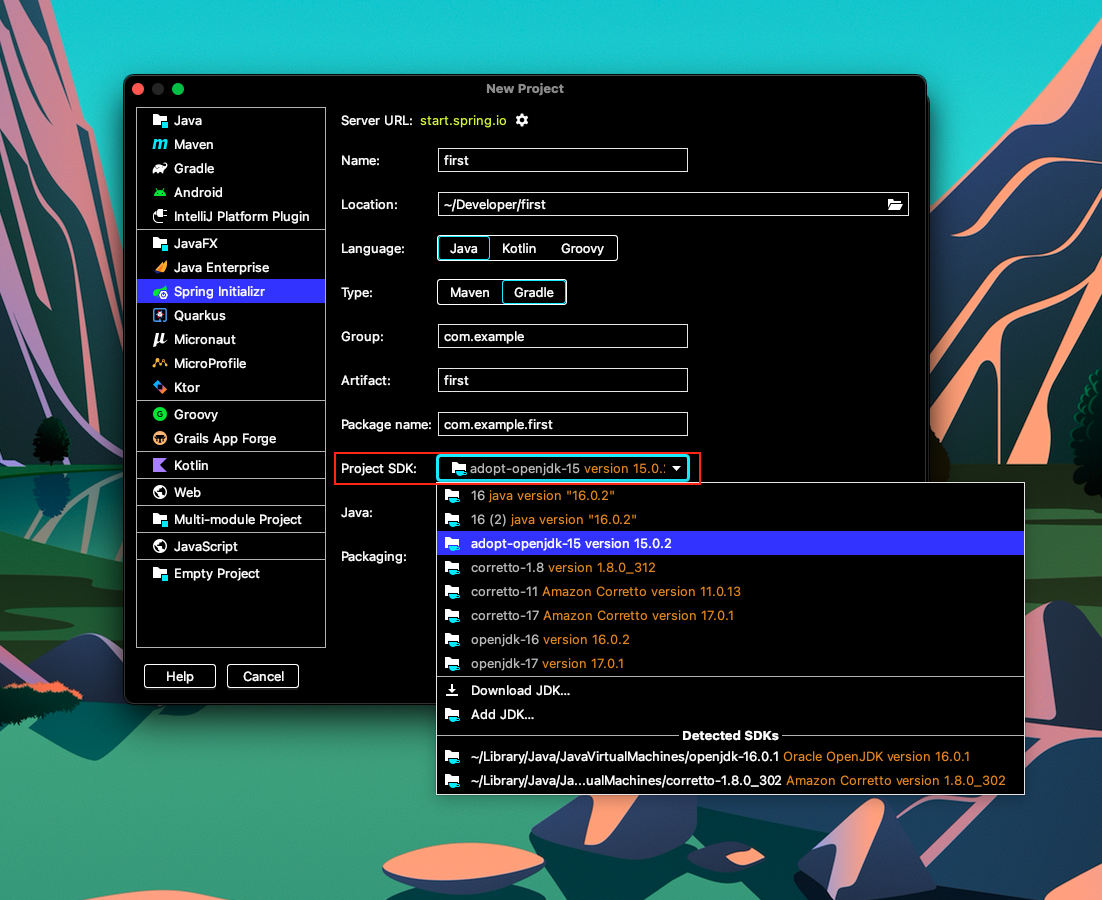Screen dimensions: 1102x900
Task: Click the Name input field
Action: pos(562,160)
